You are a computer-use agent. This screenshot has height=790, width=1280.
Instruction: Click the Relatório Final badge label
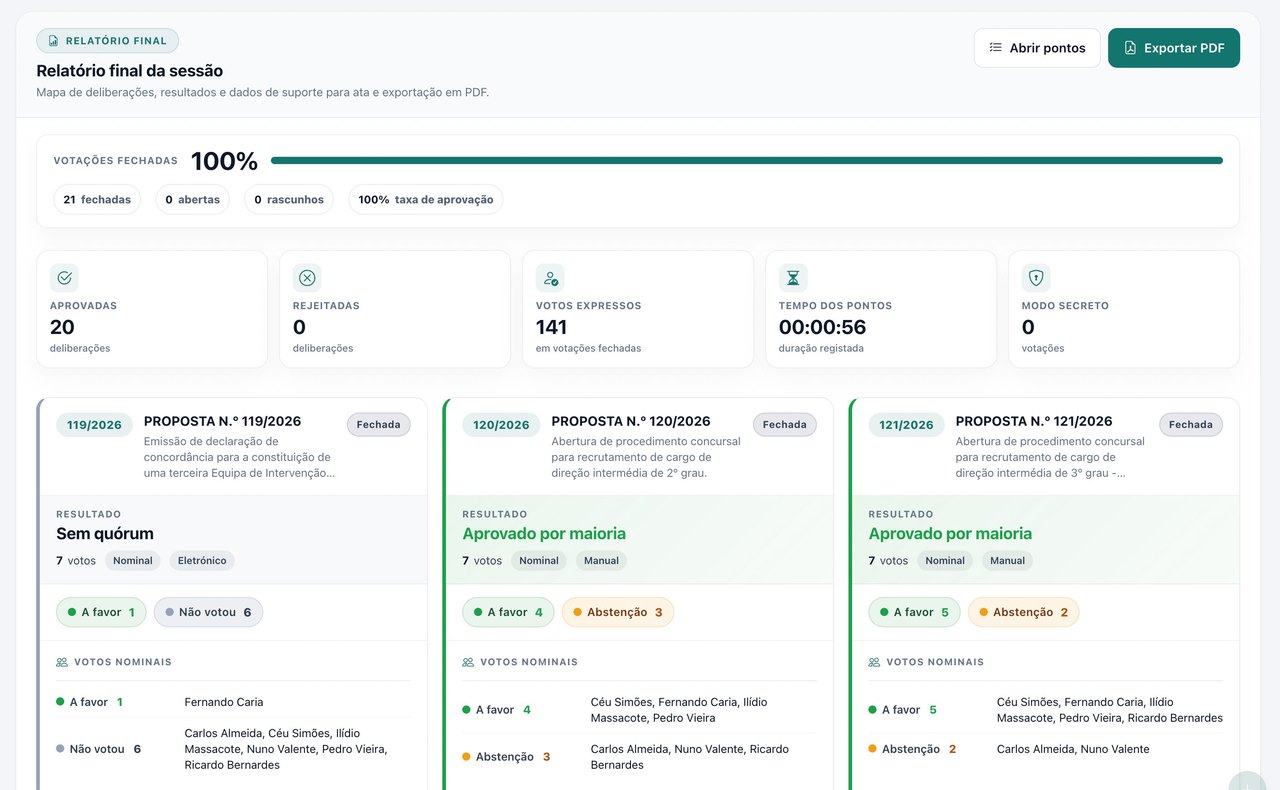[116, 41]
